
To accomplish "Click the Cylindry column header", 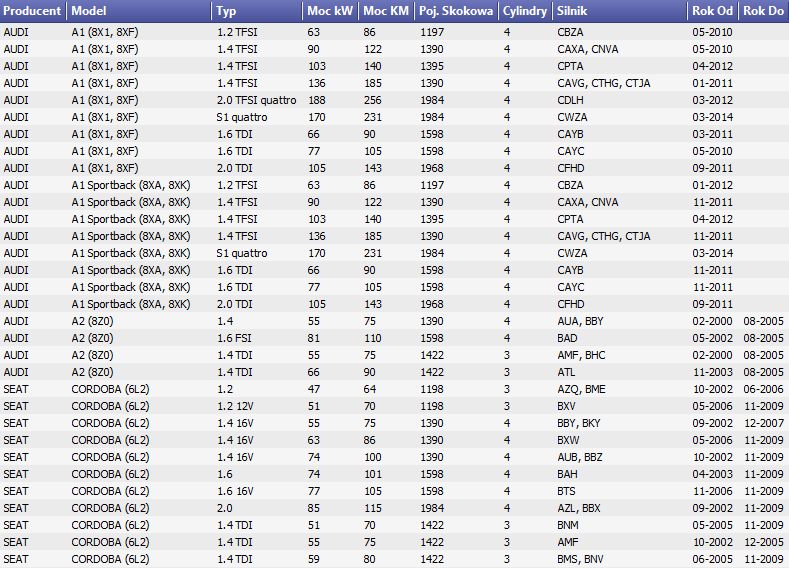I will [525, 11].
